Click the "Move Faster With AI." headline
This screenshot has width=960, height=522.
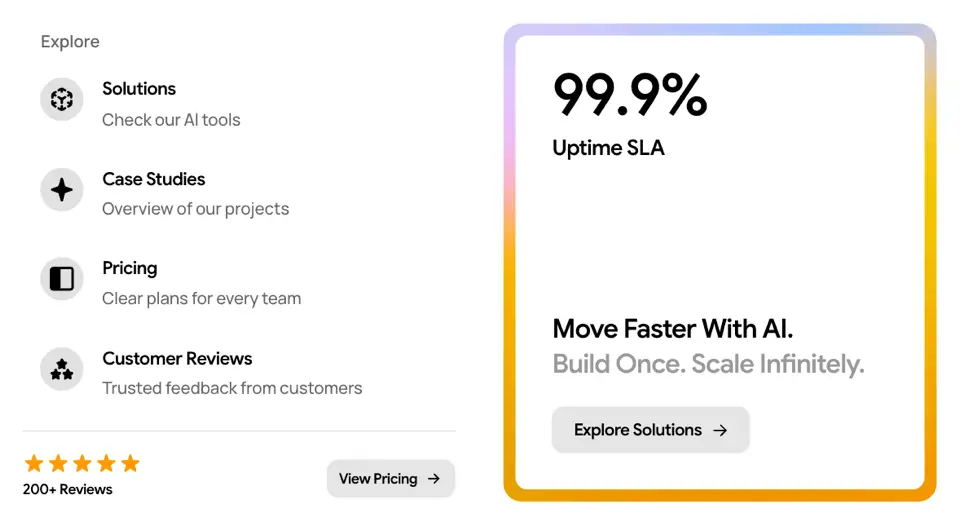pyautogui.click(x=672, y=329)
